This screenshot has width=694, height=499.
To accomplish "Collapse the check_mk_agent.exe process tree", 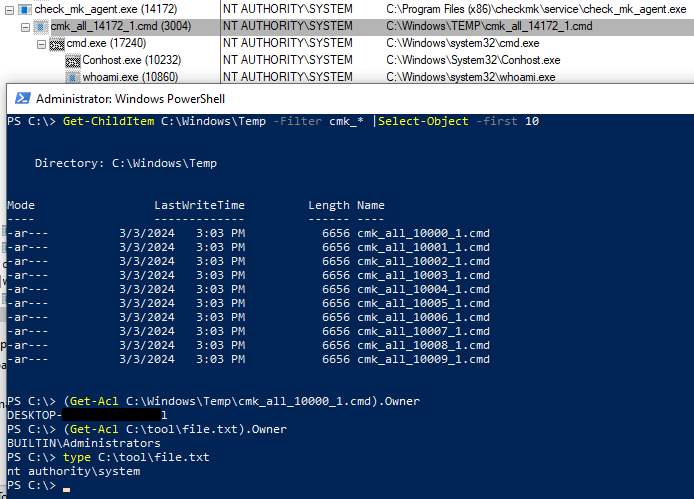I will [x=10, y=9].
